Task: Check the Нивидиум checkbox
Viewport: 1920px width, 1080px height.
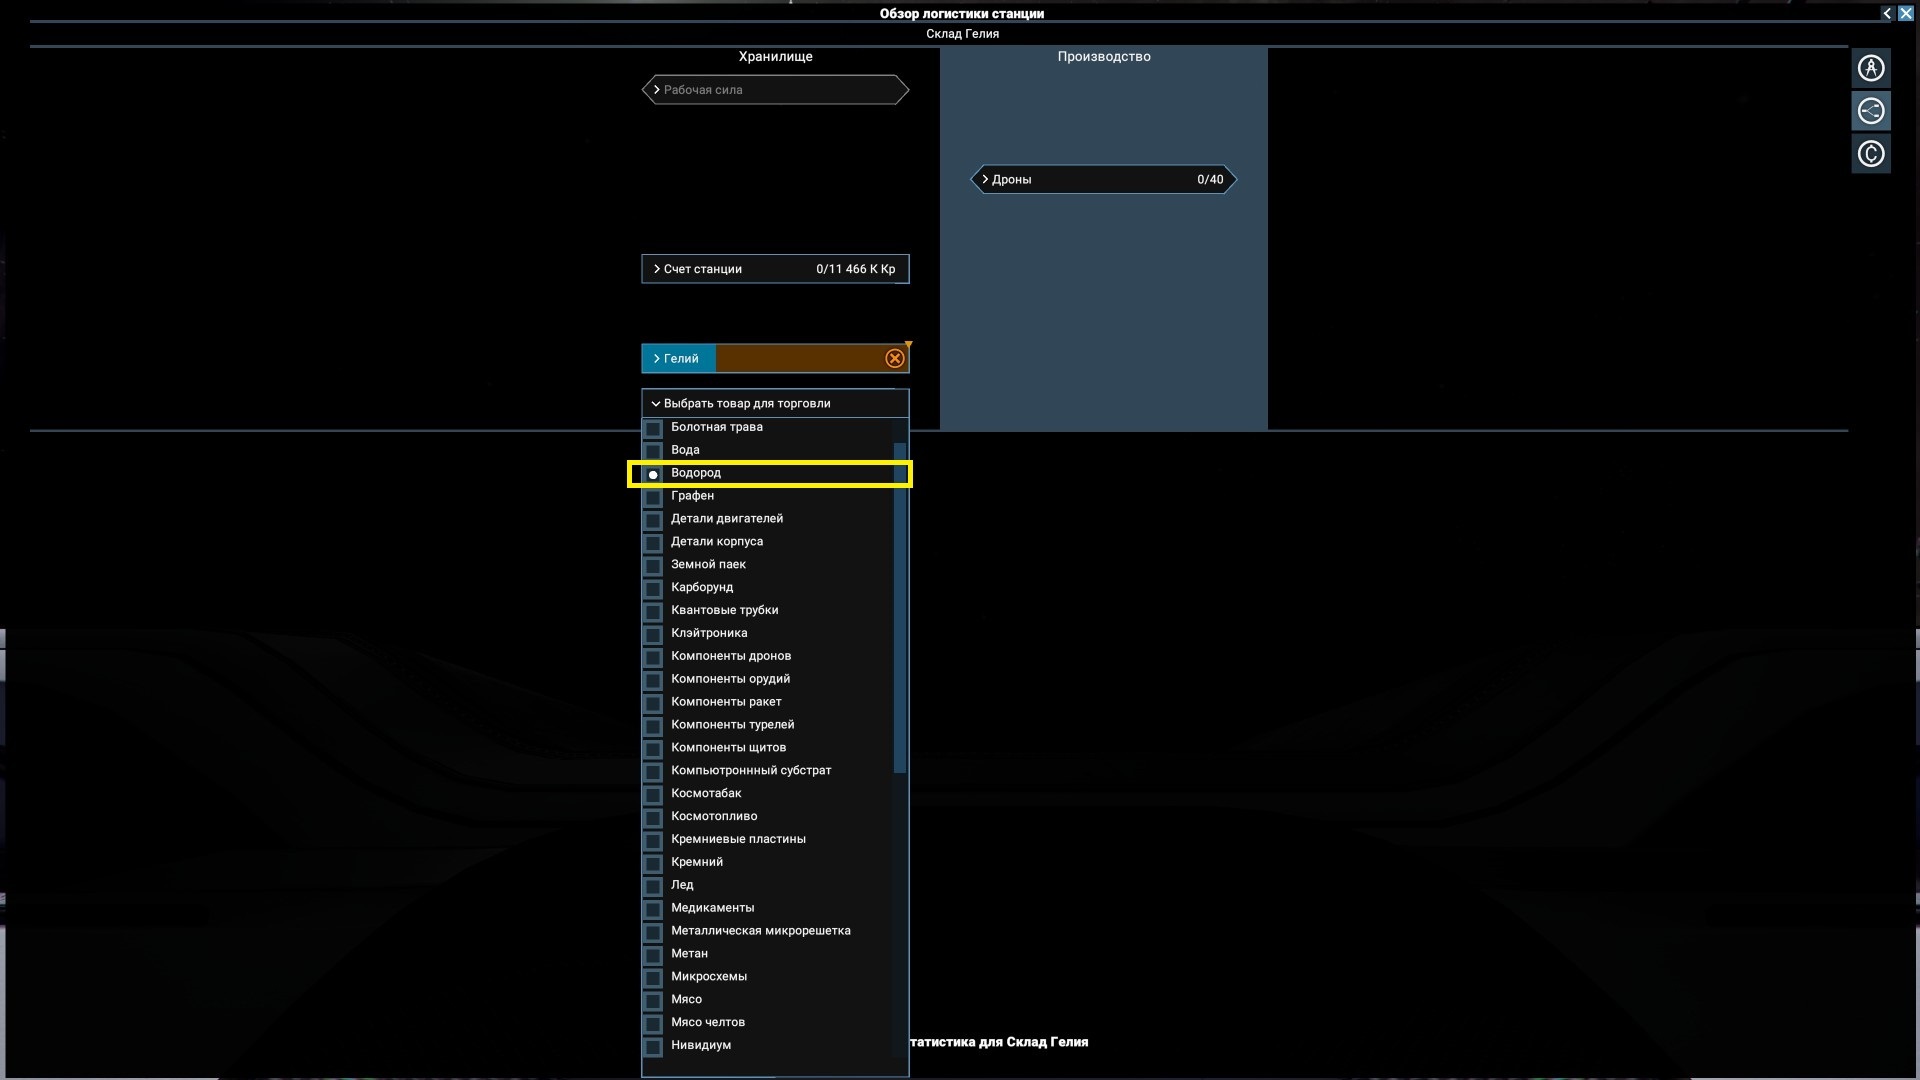Action: tap(653, 1048)
